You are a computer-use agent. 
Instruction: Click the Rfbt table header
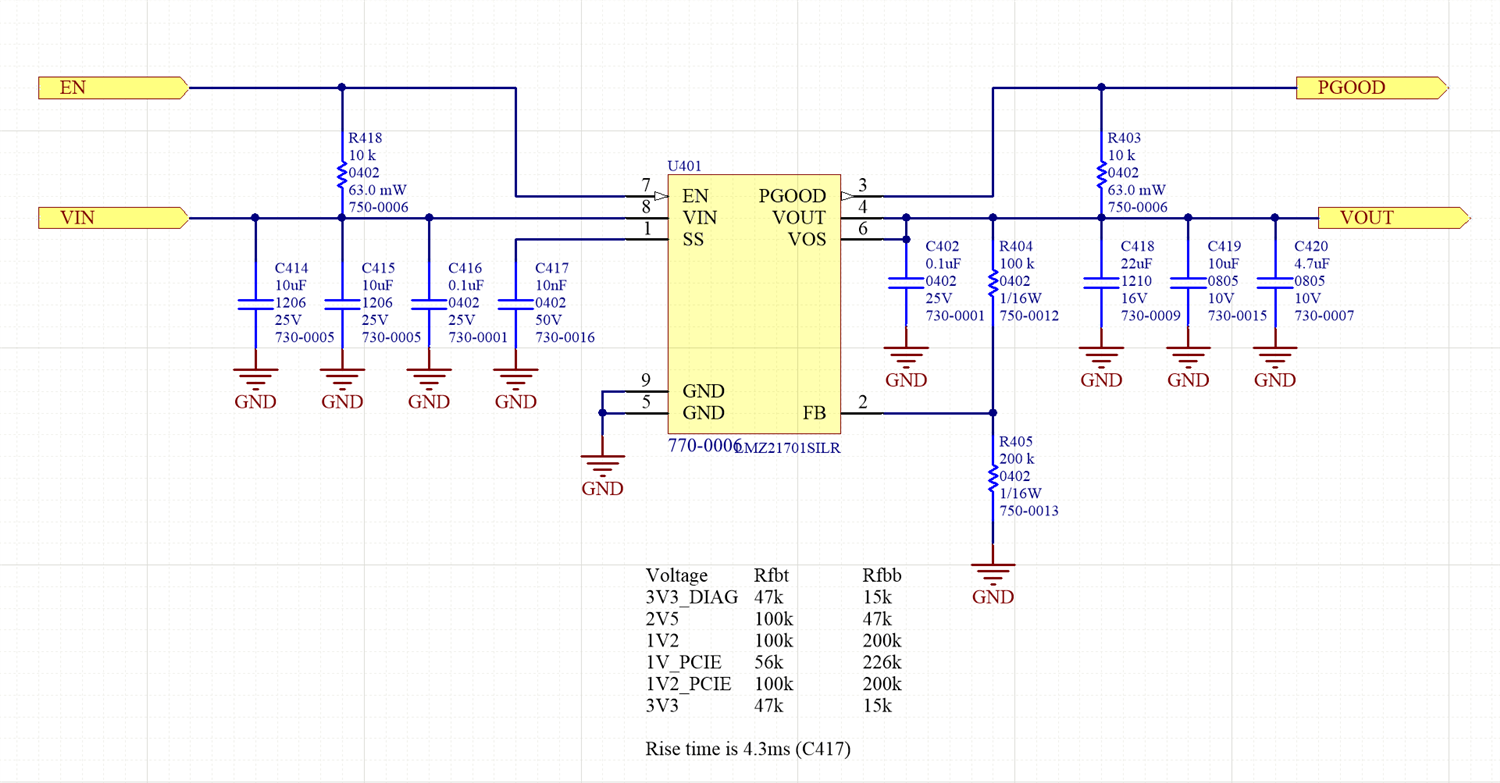(772, 575)
